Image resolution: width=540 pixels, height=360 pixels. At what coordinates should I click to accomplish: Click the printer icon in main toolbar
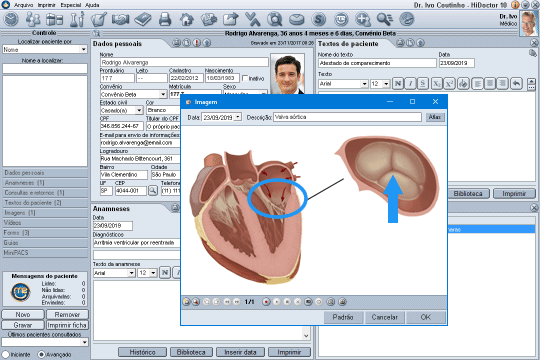click(165, 19)
